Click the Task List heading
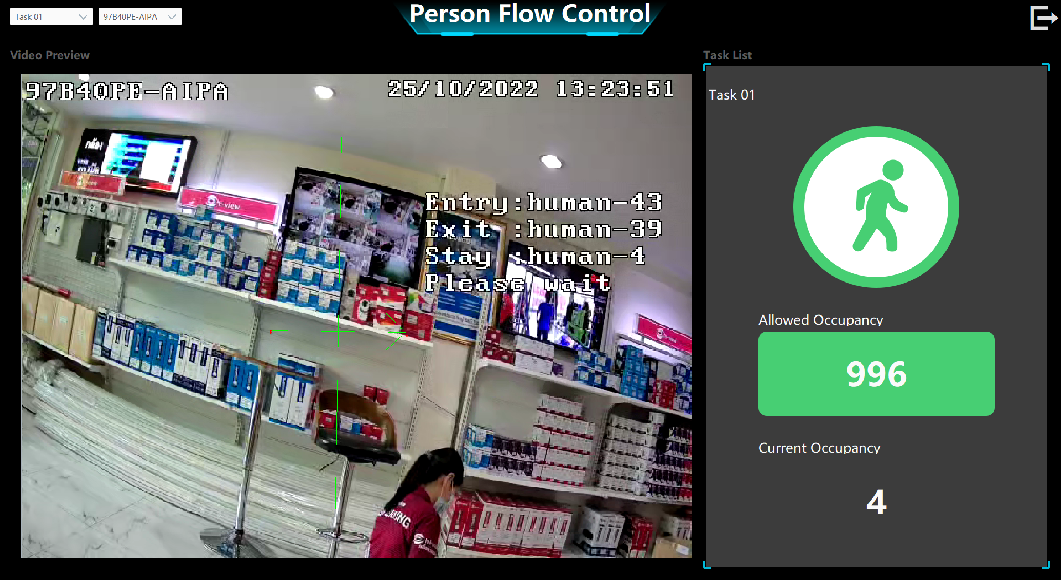Image resolution: width=1061 pixels, height=580 pixels. coord(727,55)
